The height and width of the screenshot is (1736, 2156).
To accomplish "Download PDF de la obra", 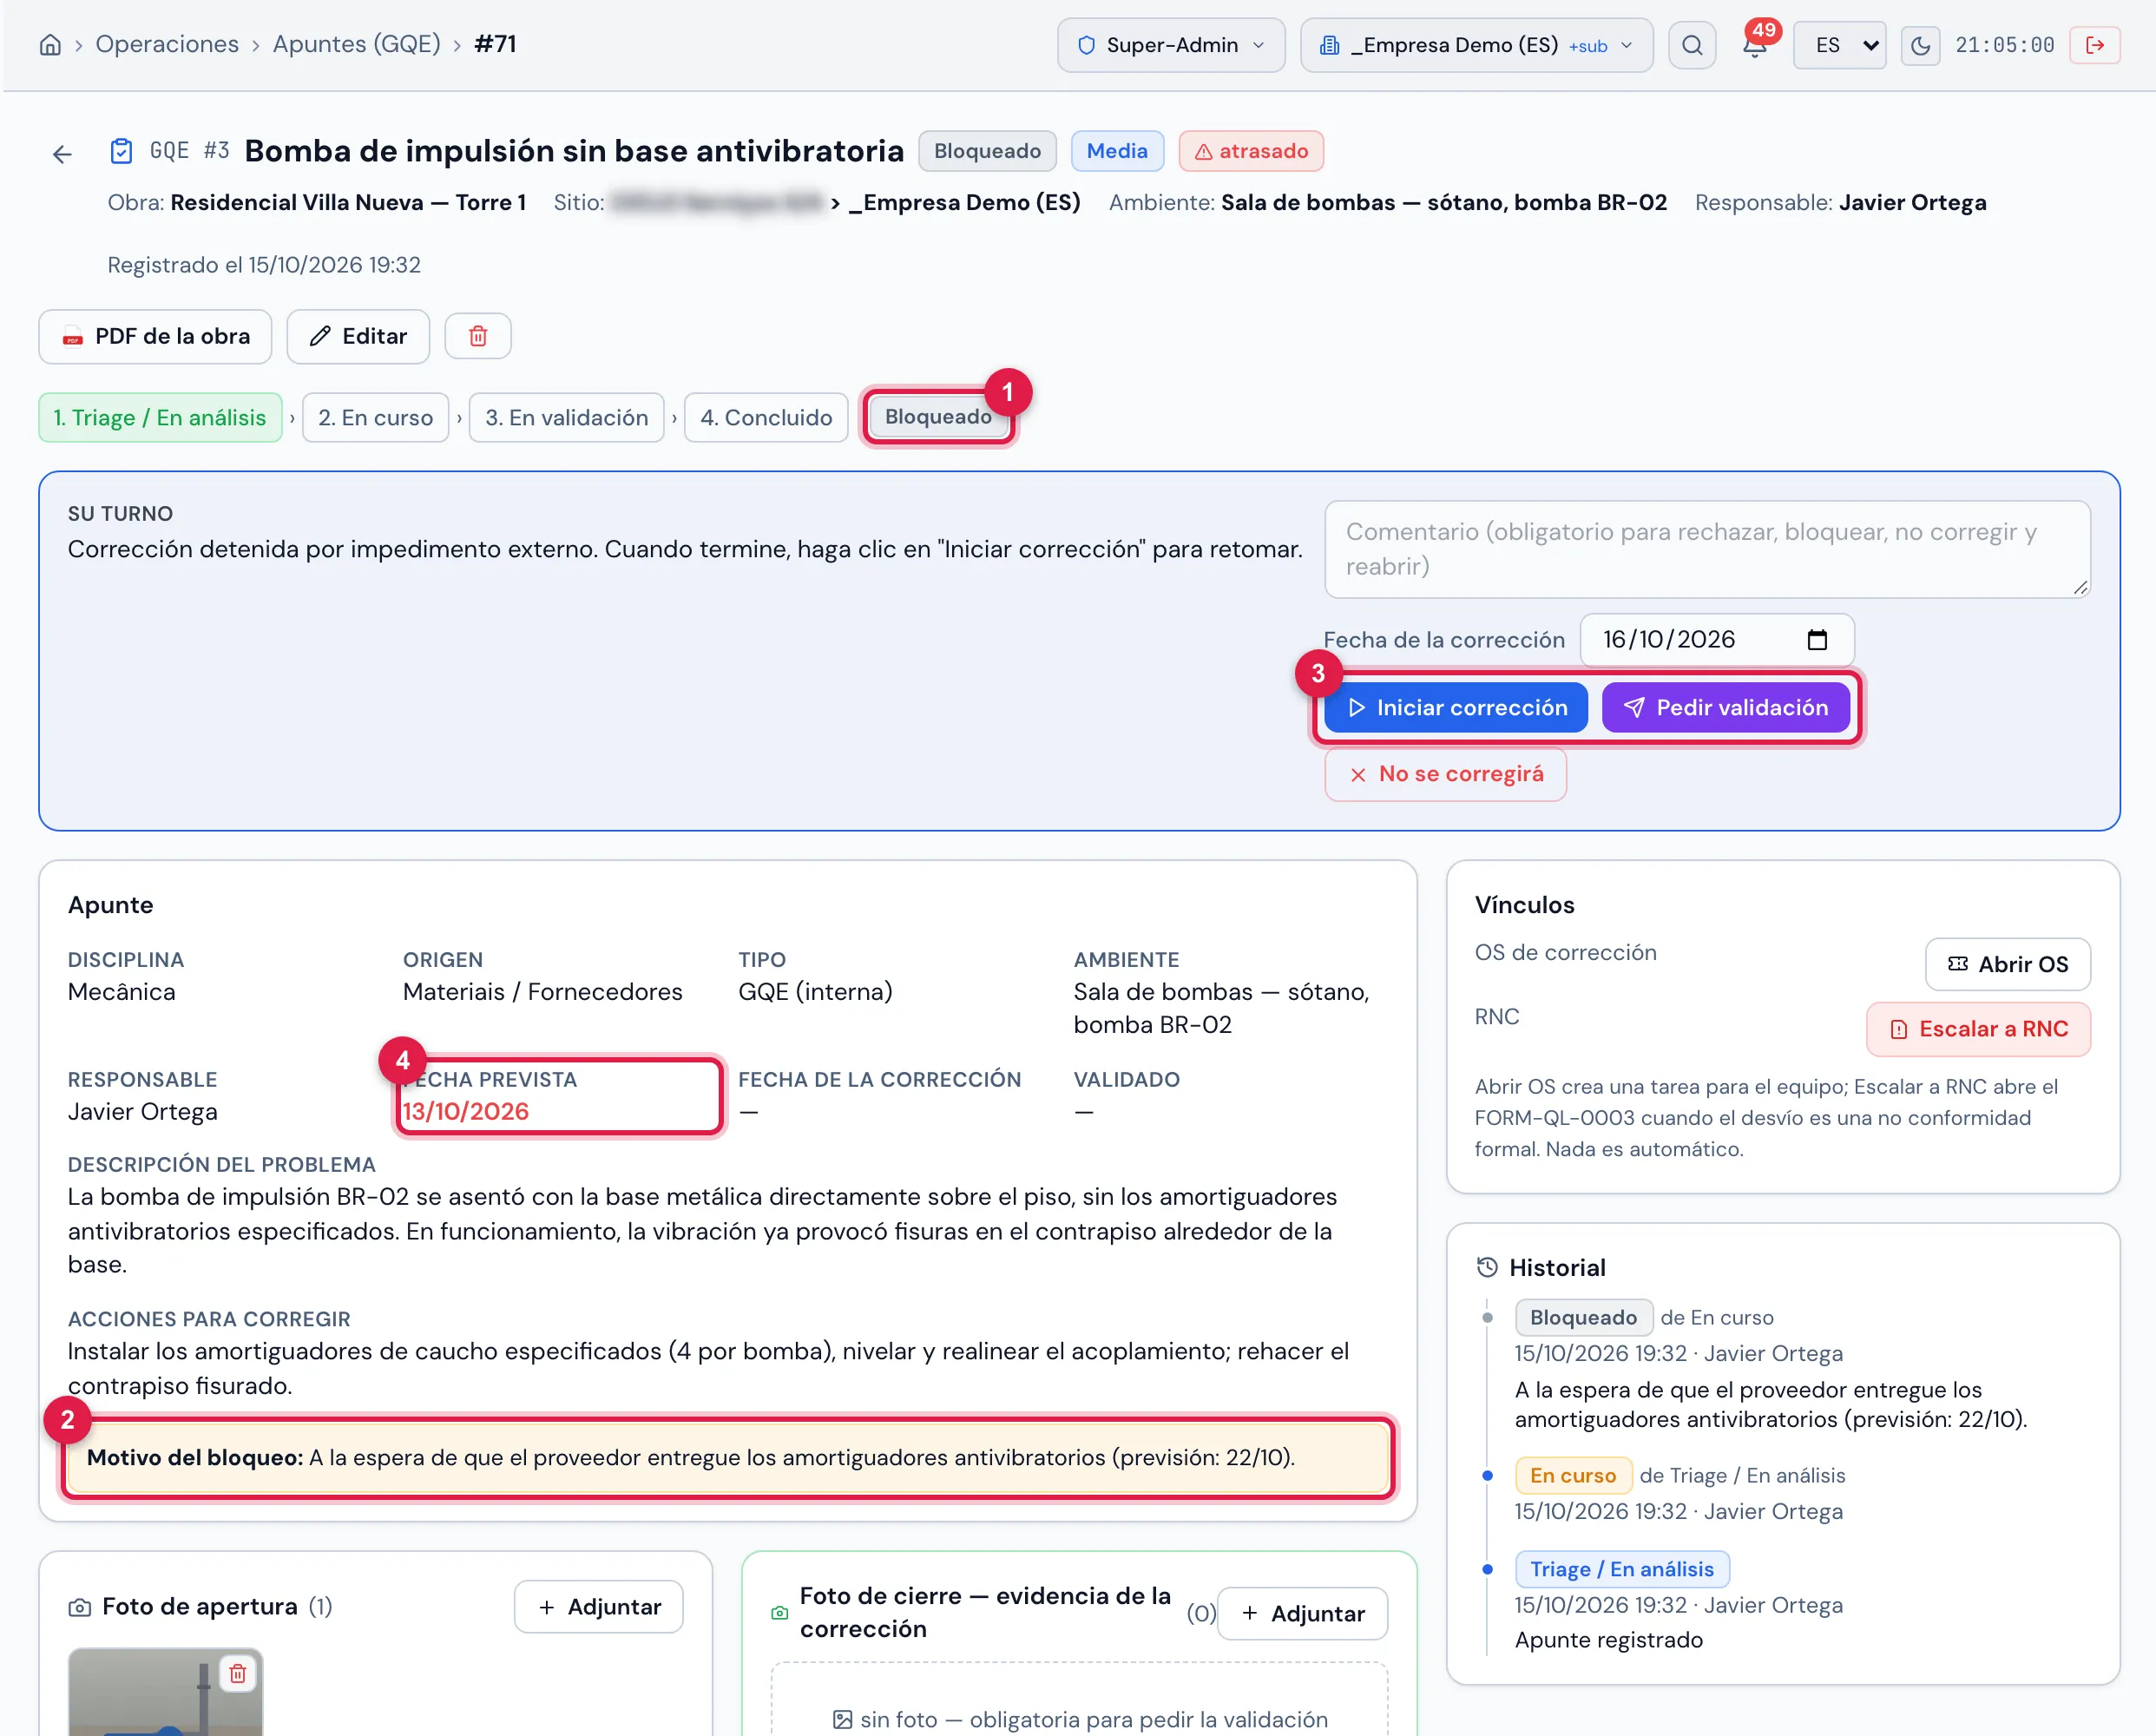I will click(x=155, y=336).
